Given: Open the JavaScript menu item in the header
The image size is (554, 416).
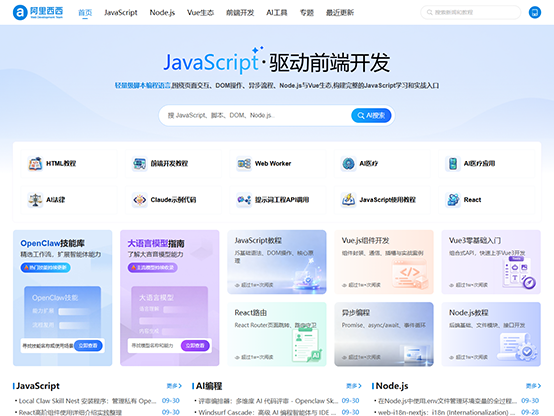Looking at the screenshot, I should point(120,12).
